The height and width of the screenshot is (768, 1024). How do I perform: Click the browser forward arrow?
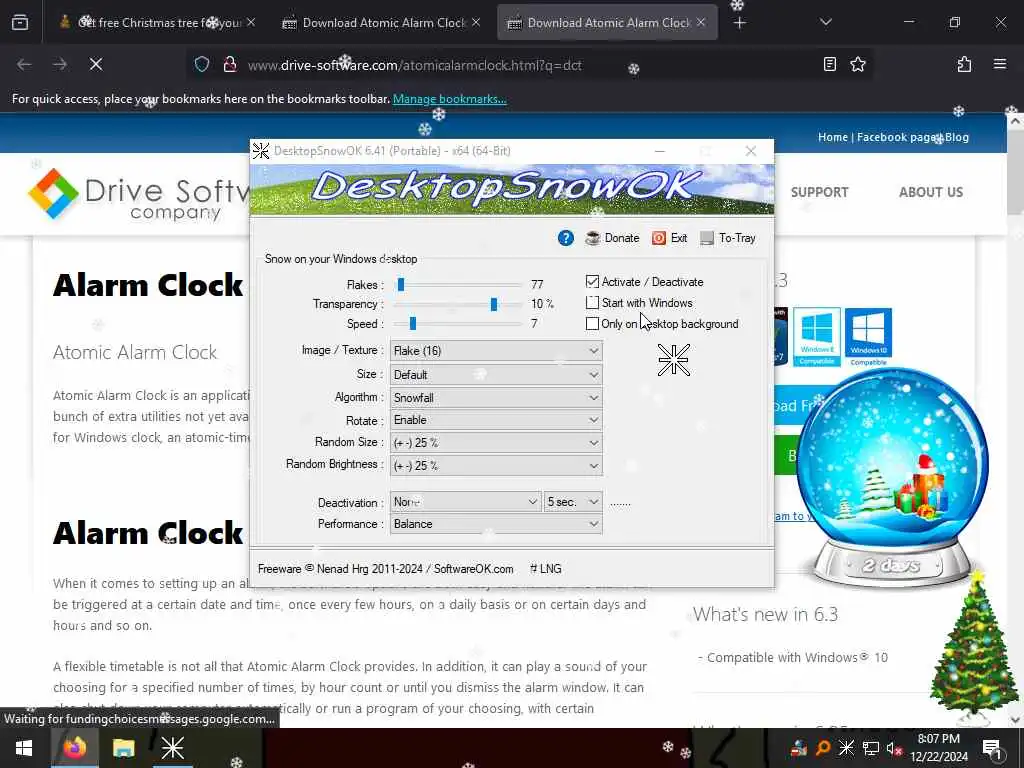pos(59,64)
